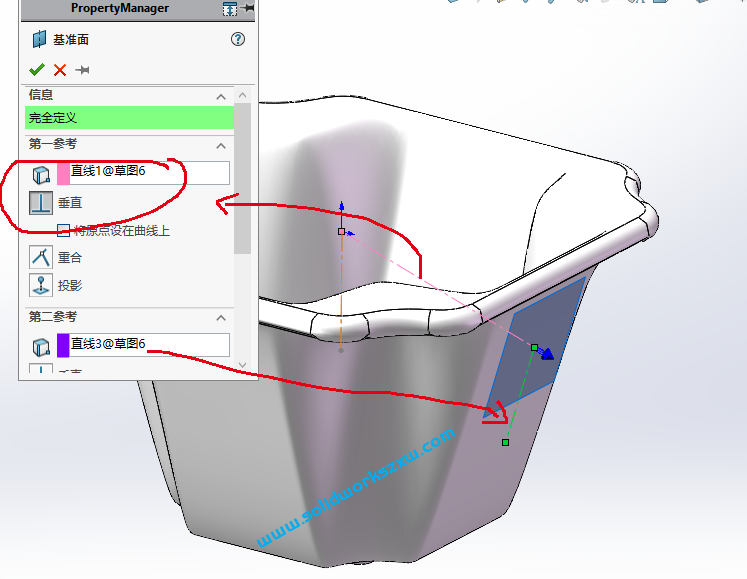Click the 基准面 plane feature icon
Image resolution: width=747 pixels, height=579 pixels.
(38, 39)
